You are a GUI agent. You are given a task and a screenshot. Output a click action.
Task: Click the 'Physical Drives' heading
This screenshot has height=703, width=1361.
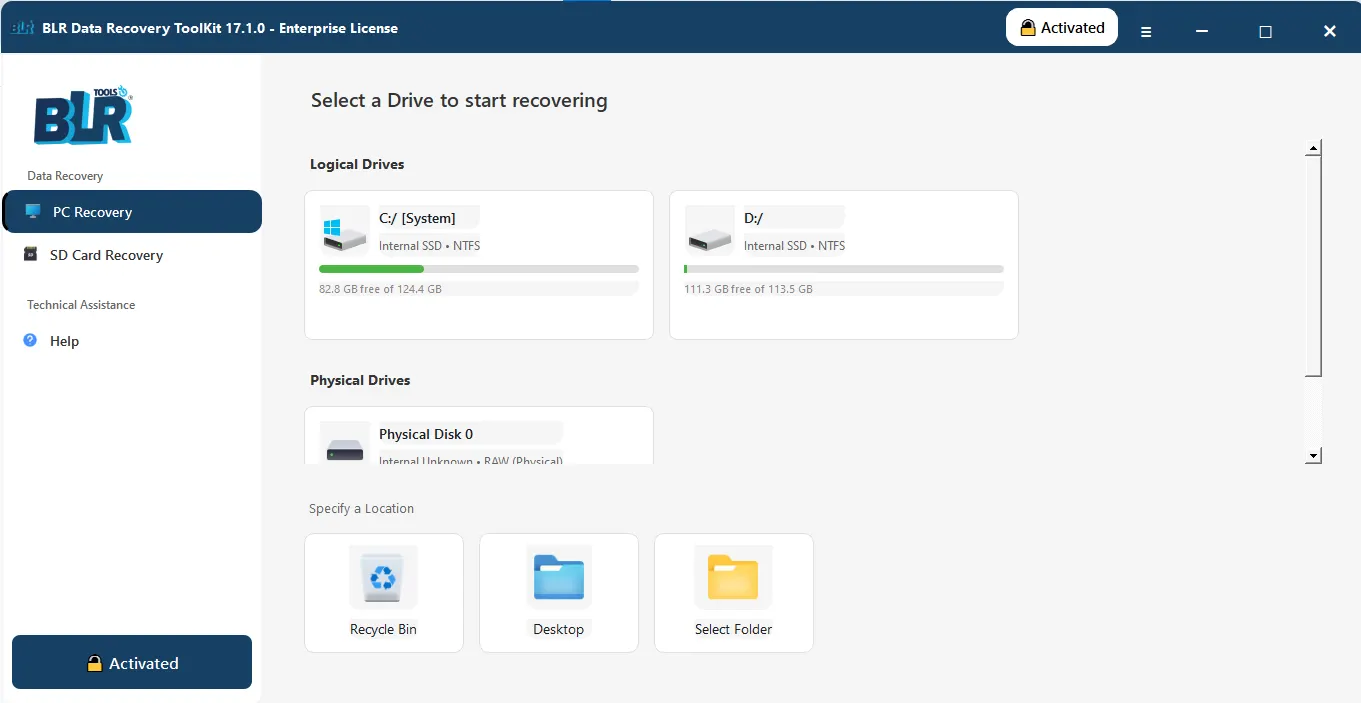tap(360, 380)
